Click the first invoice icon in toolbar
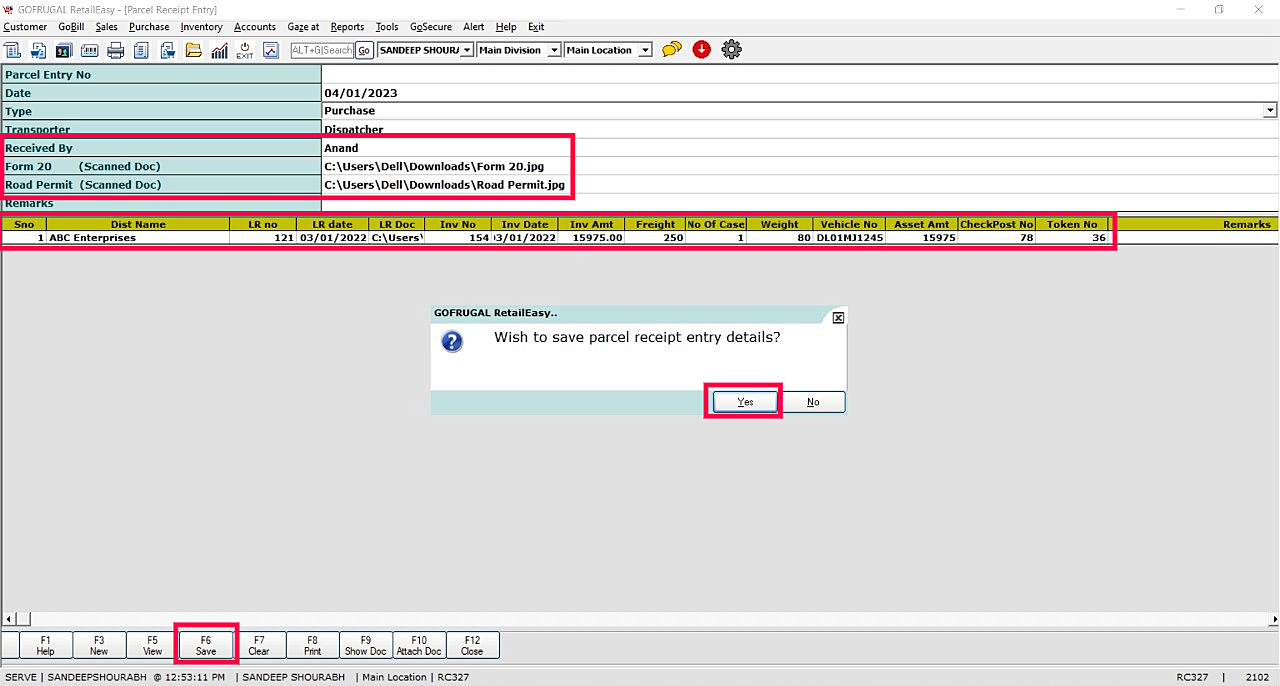 click(x=12, y=50)
